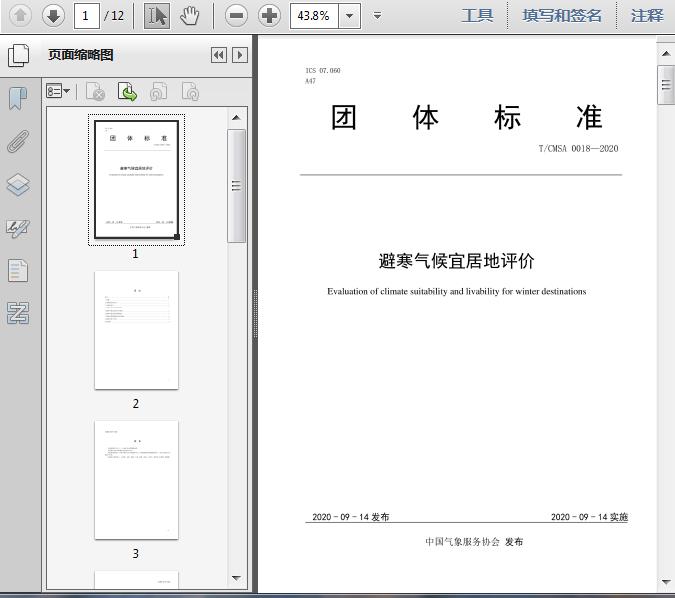Image resolution: width=675 pixels, height=598 pixels.
Task: Click the 页面缩略图 panel title
Action: (81, 55)
